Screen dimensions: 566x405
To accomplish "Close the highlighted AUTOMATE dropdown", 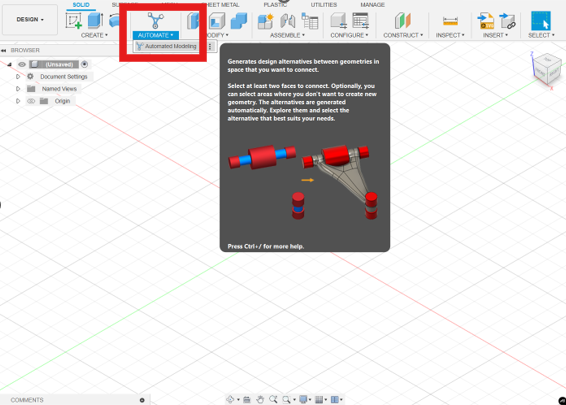I will point(156,35).
